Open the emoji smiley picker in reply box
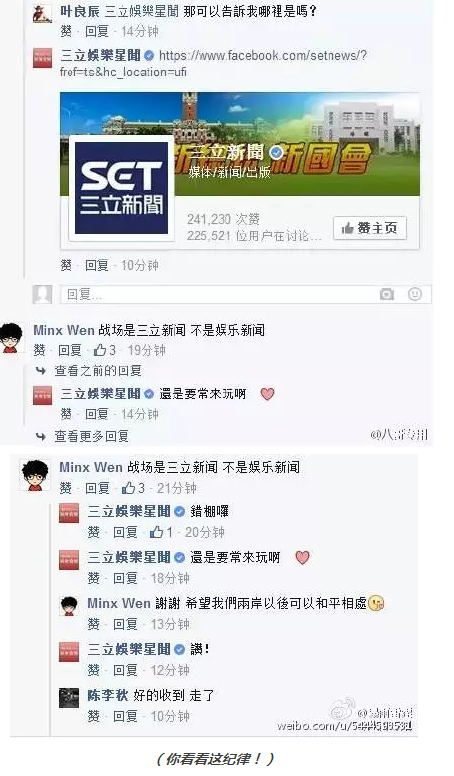 point(415,294)
